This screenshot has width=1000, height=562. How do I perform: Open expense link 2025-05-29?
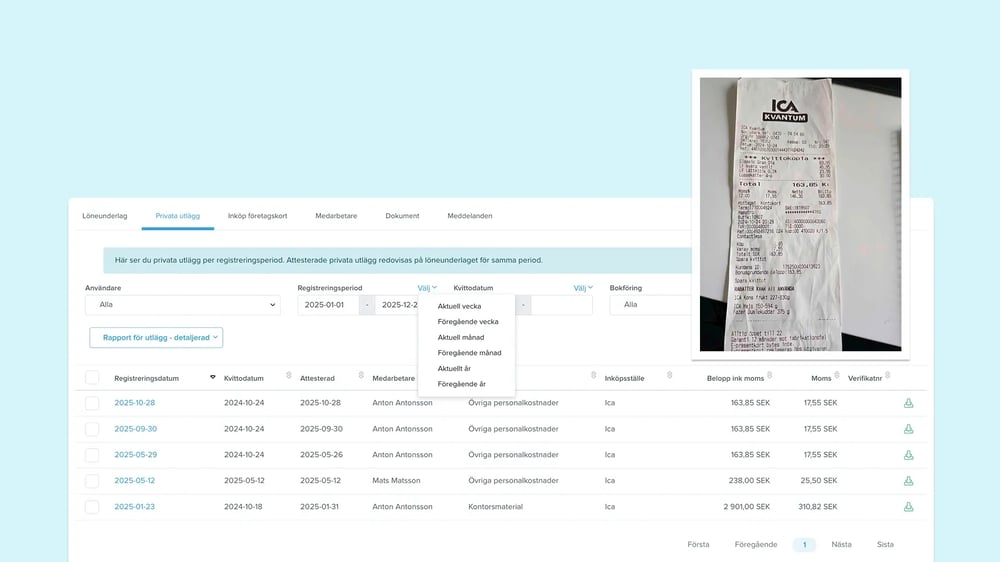click(x=135, y=455)
